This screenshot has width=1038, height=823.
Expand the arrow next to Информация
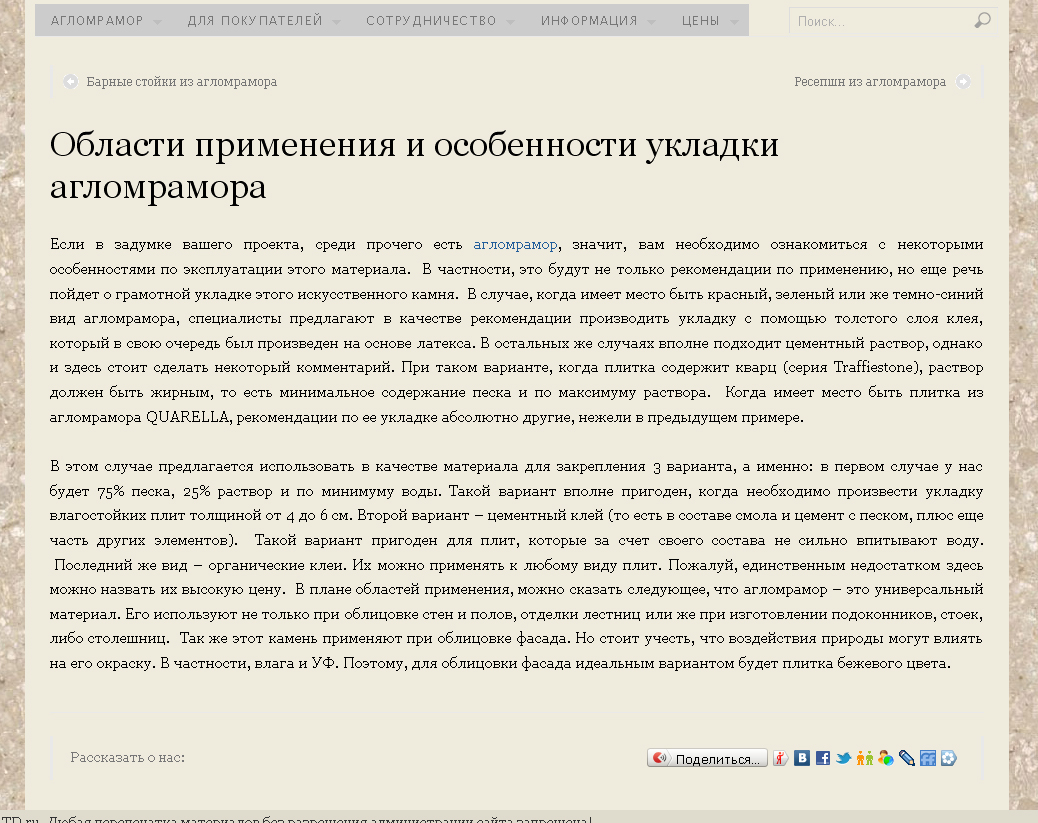click(x=651, y=22)
